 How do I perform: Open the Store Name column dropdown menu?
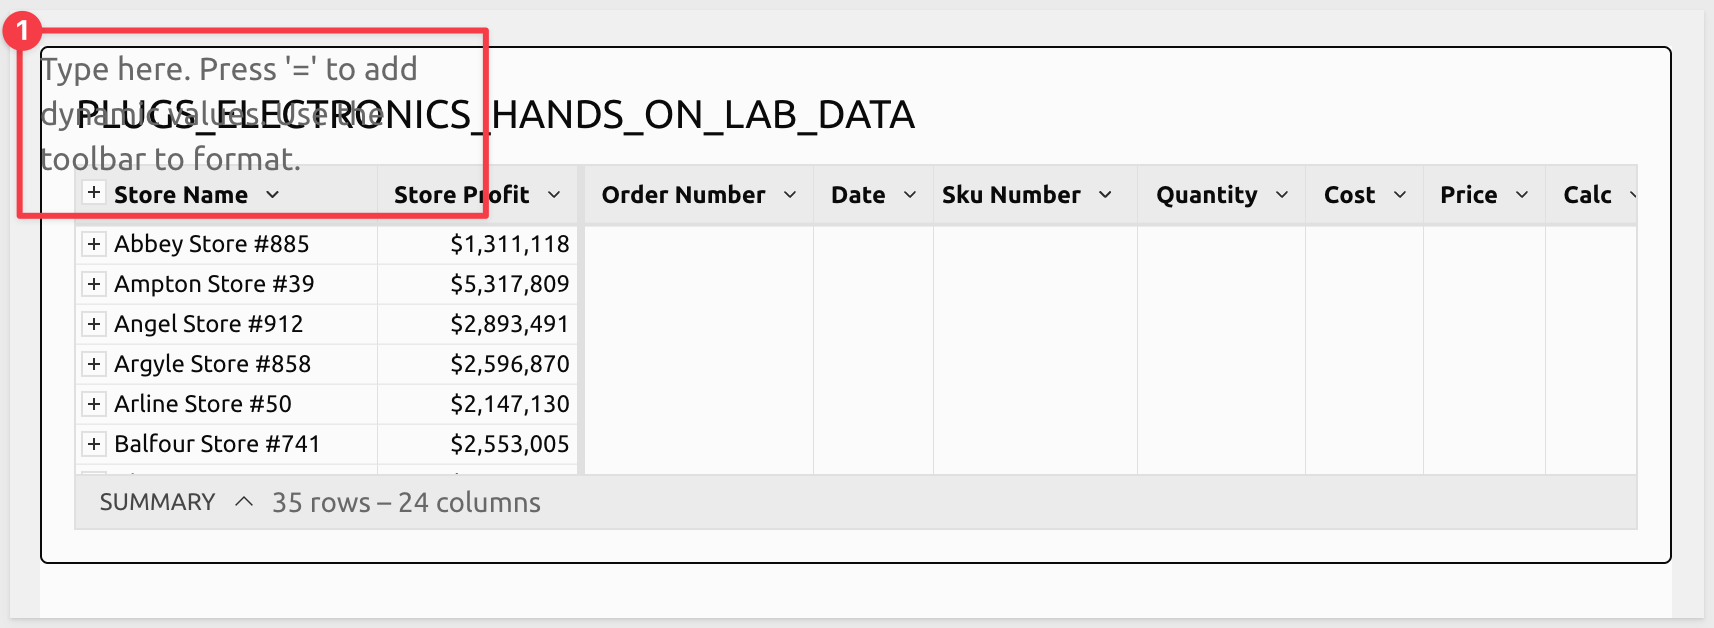[x=273, y=195]
